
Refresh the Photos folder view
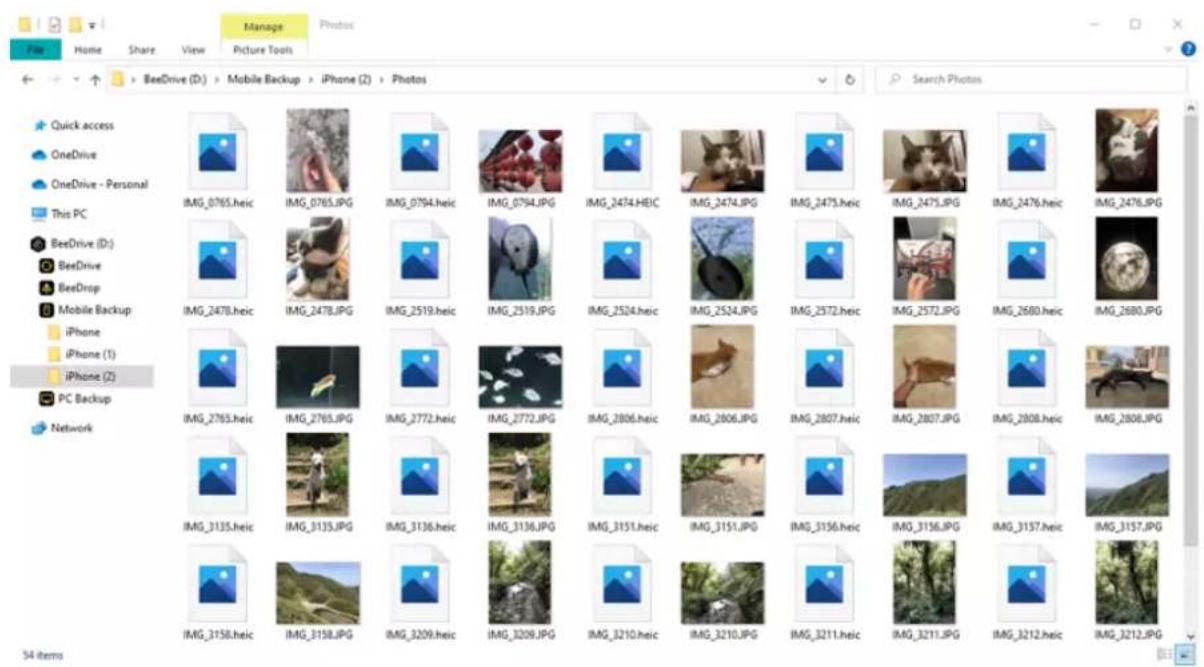850,79
